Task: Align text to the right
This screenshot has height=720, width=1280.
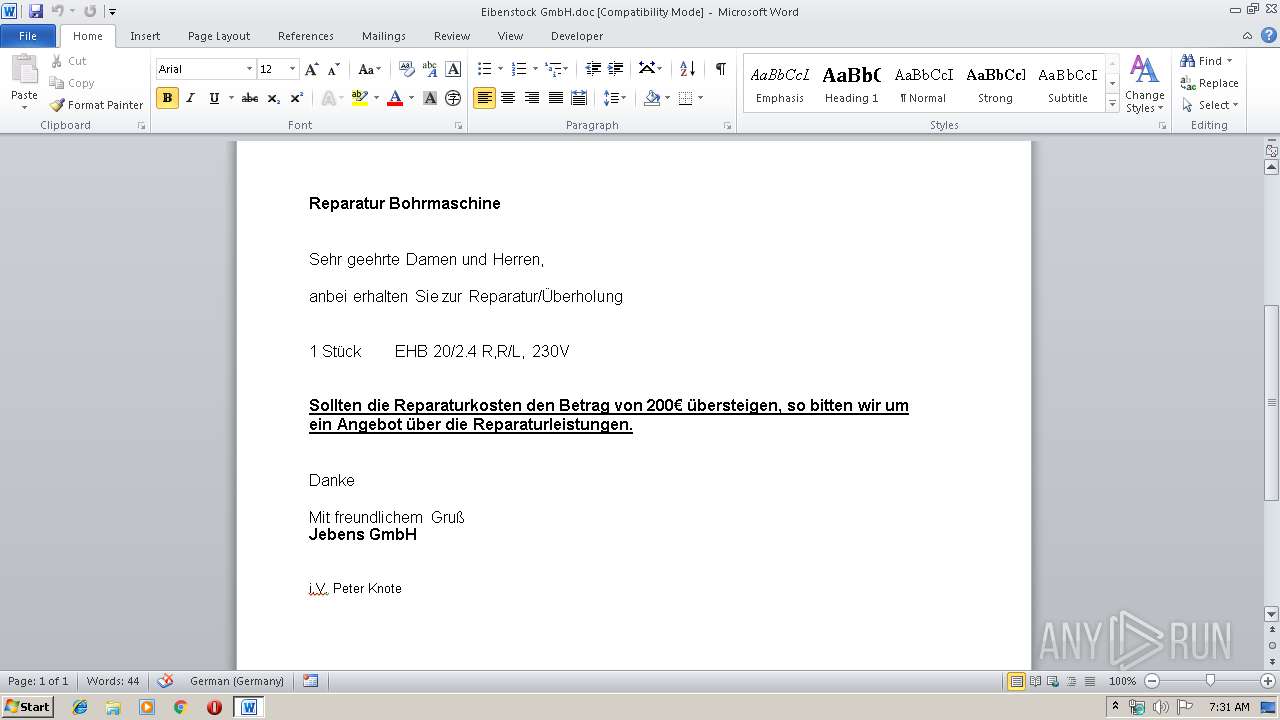Action: (532, 98)
